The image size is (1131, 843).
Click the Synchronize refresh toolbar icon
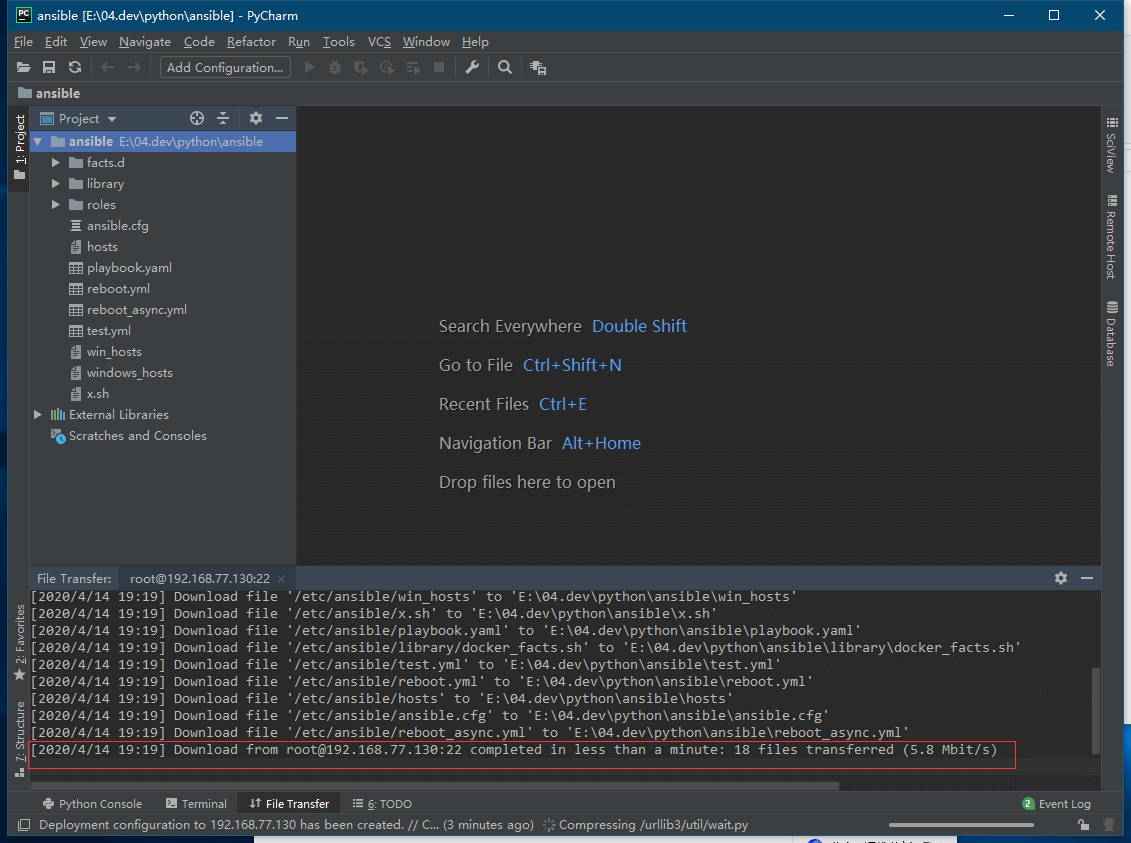pyautogui.click(x=73, y=67)
